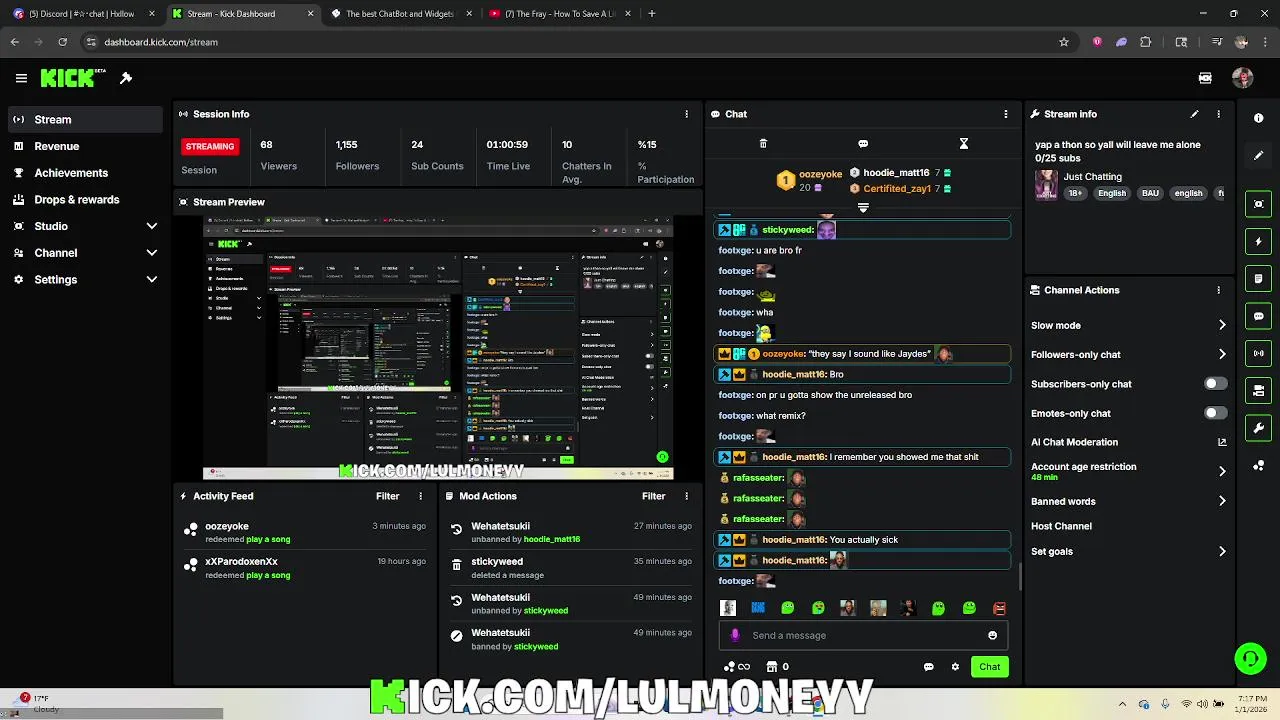Toggle the channel actions widget icon

click(x=1258, y=391)
